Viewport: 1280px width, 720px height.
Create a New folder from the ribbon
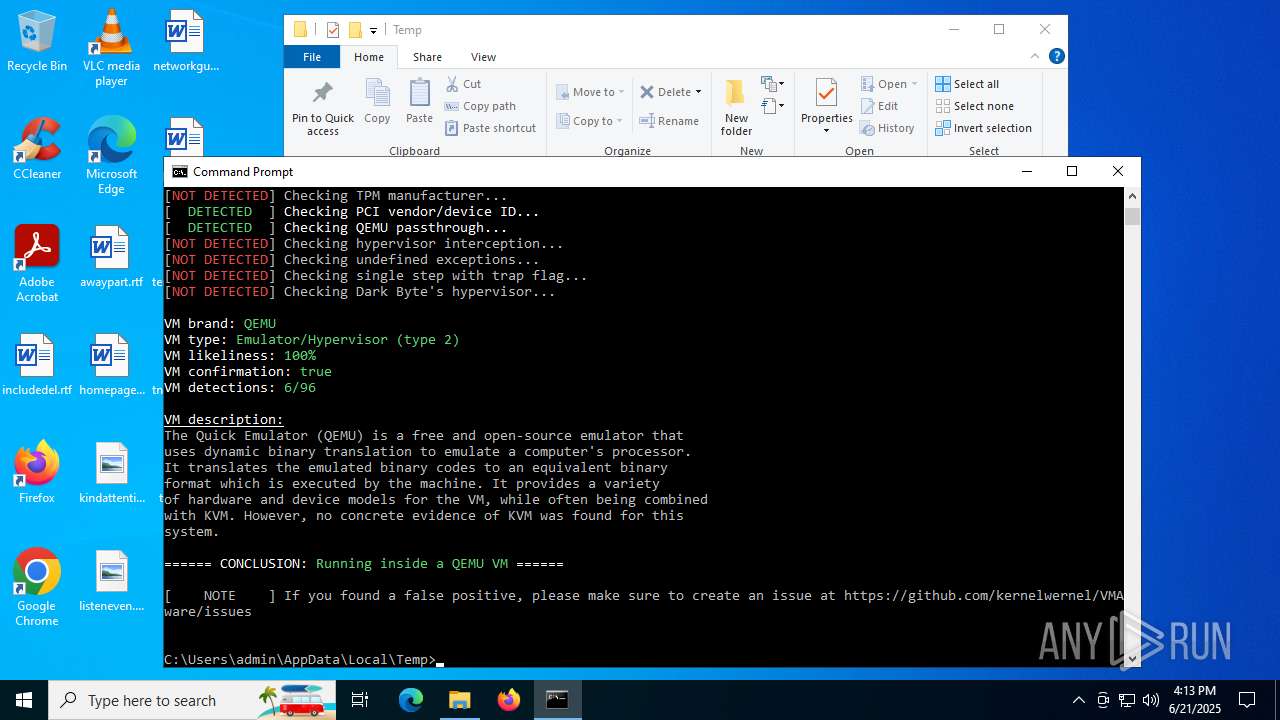(736, 108)
